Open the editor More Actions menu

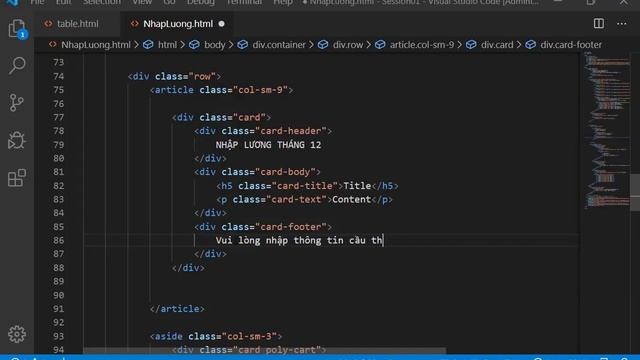pyautogui.click(x=622, y=24)
